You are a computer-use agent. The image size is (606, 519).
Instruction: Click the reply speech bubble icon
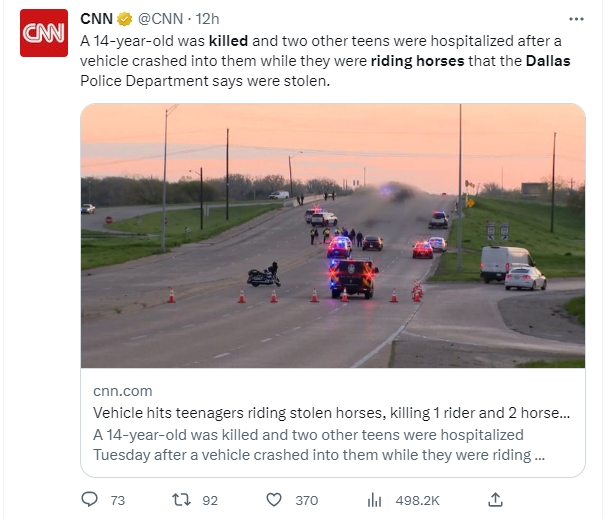tap(89, 500)
